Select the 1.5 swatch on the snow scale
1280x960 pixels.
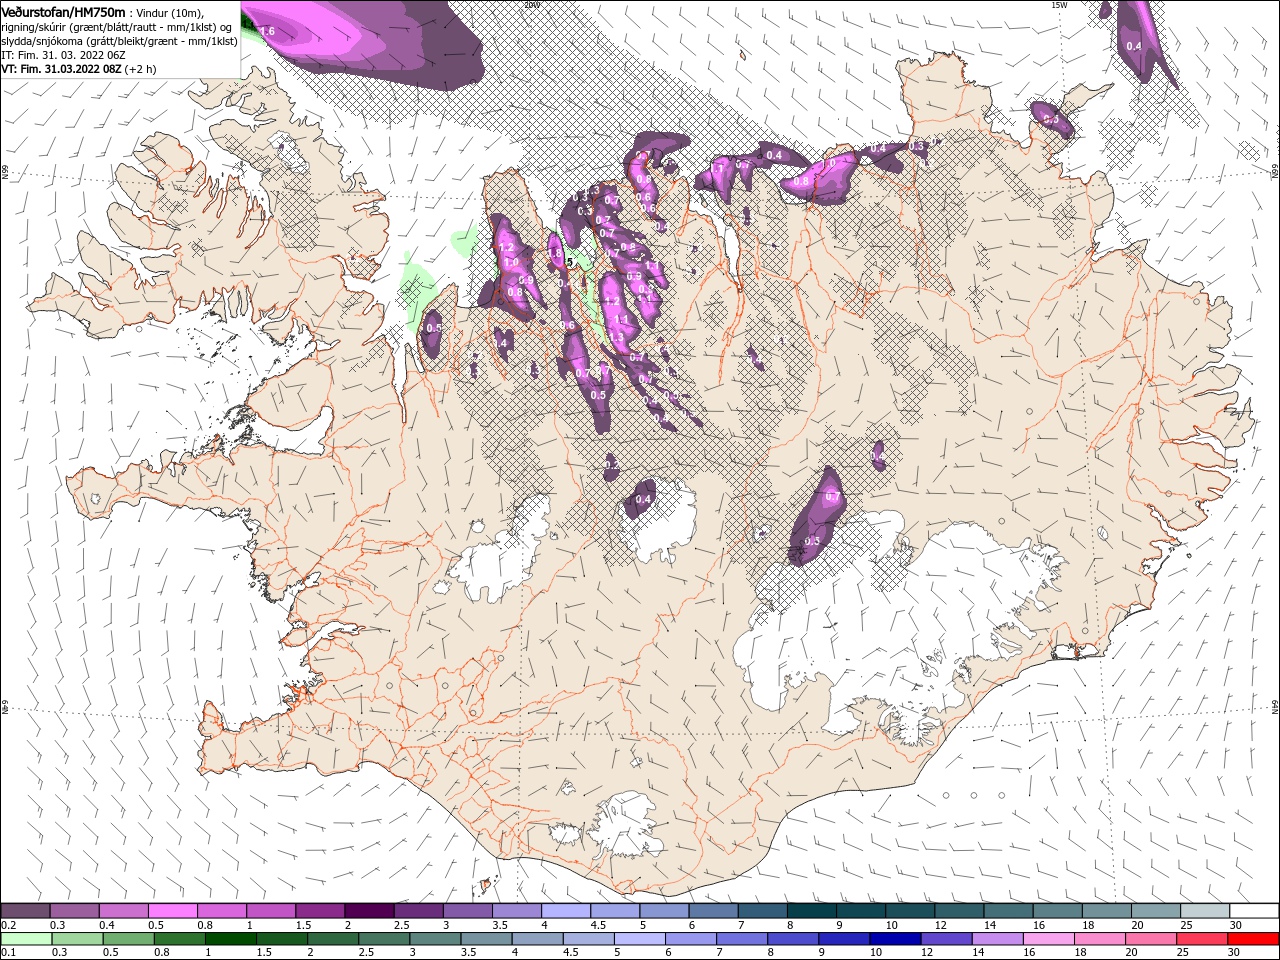[x=321, y=910]
